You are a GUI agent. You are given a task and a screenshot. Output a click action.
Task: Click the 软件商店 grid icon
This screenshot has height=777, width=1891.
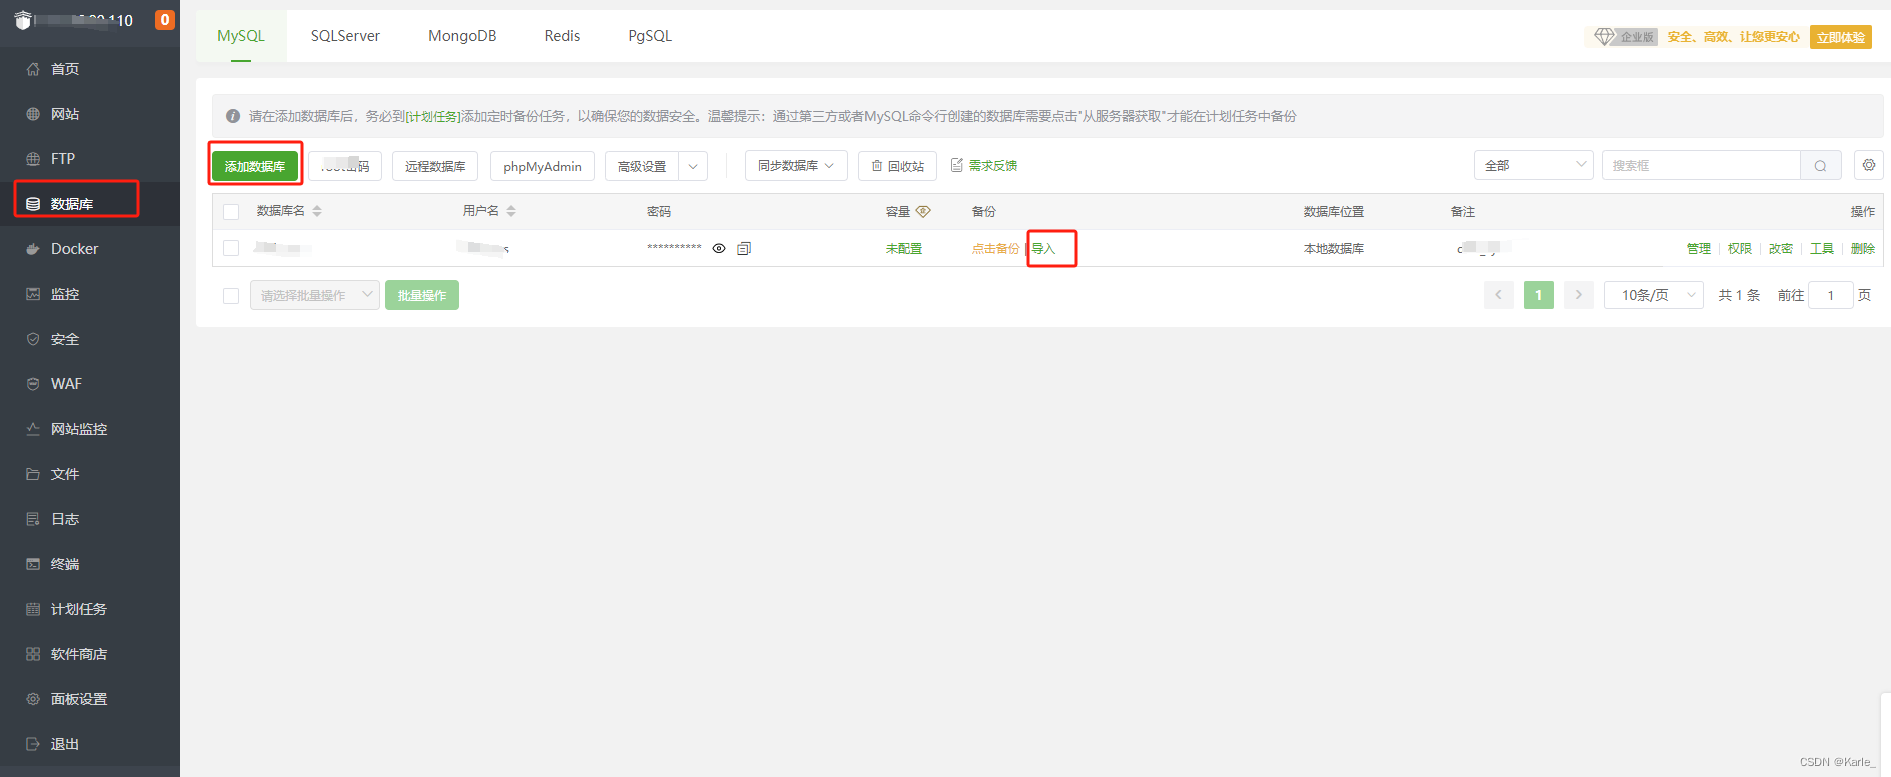coord(33,654)
